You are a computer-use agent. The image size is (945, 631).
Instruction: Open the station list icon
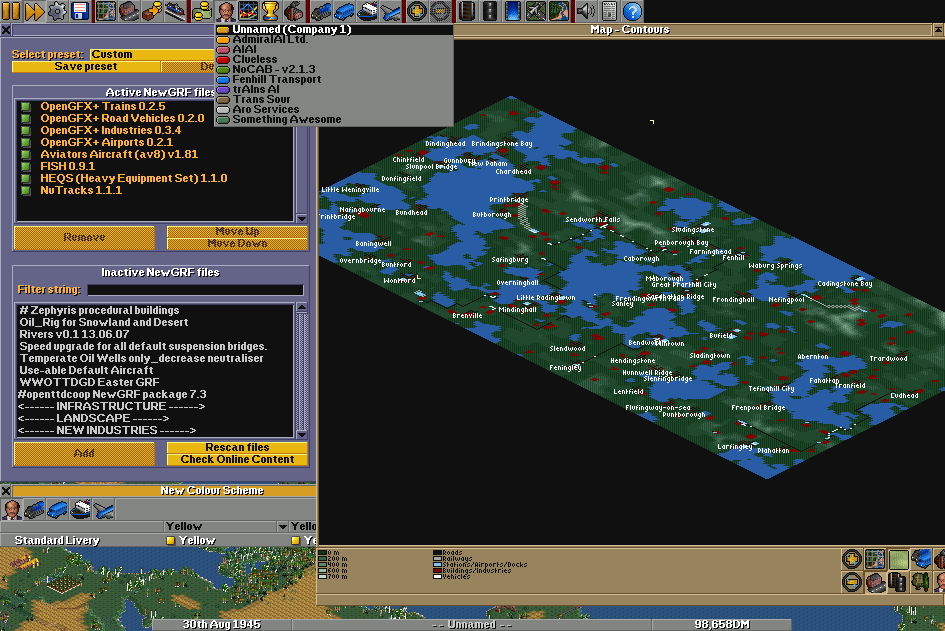click(x=175, y=11)
